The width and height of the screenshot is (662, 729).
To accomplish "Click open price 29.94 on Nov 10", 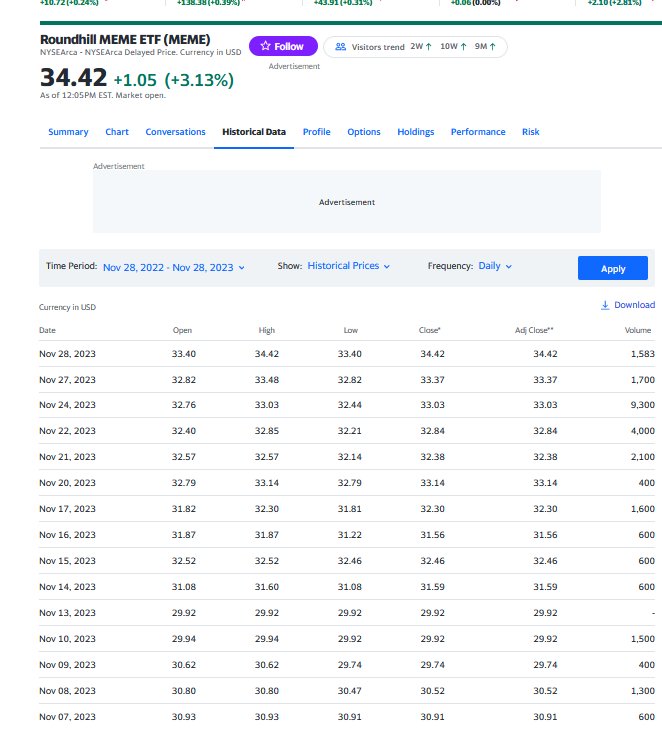I will tap(184, 639).
